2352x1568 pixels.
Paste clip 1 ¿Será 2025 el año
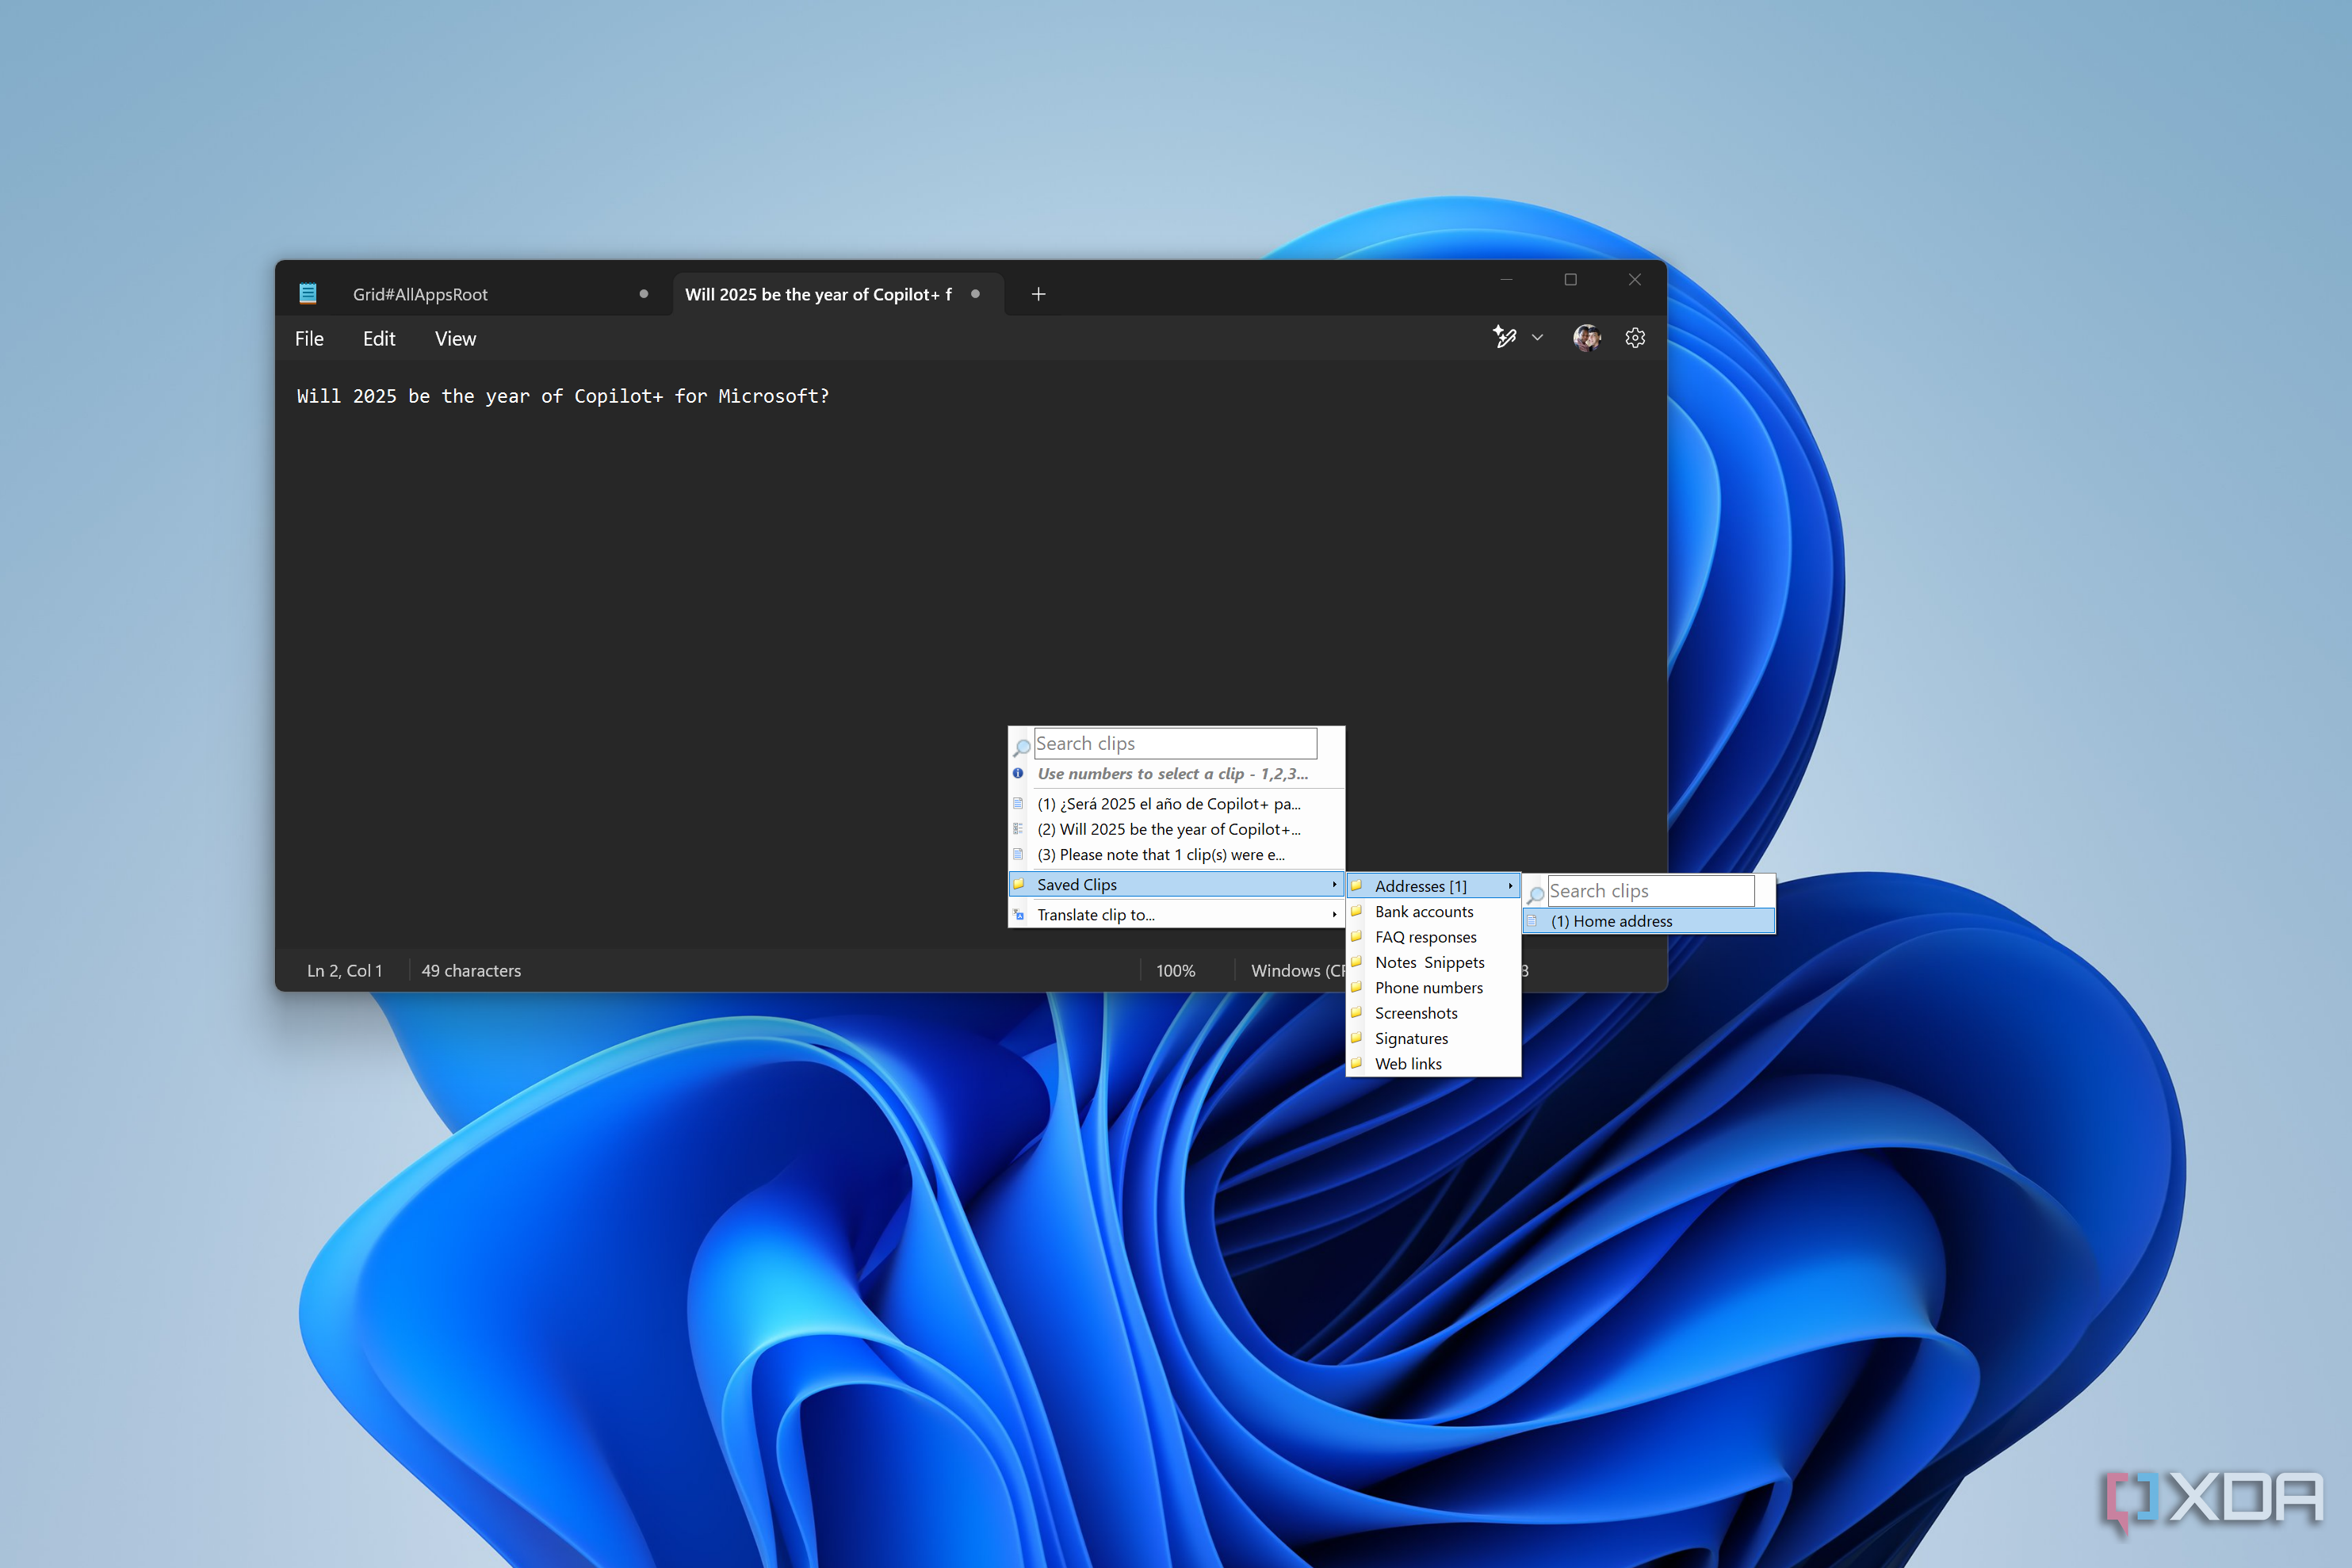[x=1176, y=804]
